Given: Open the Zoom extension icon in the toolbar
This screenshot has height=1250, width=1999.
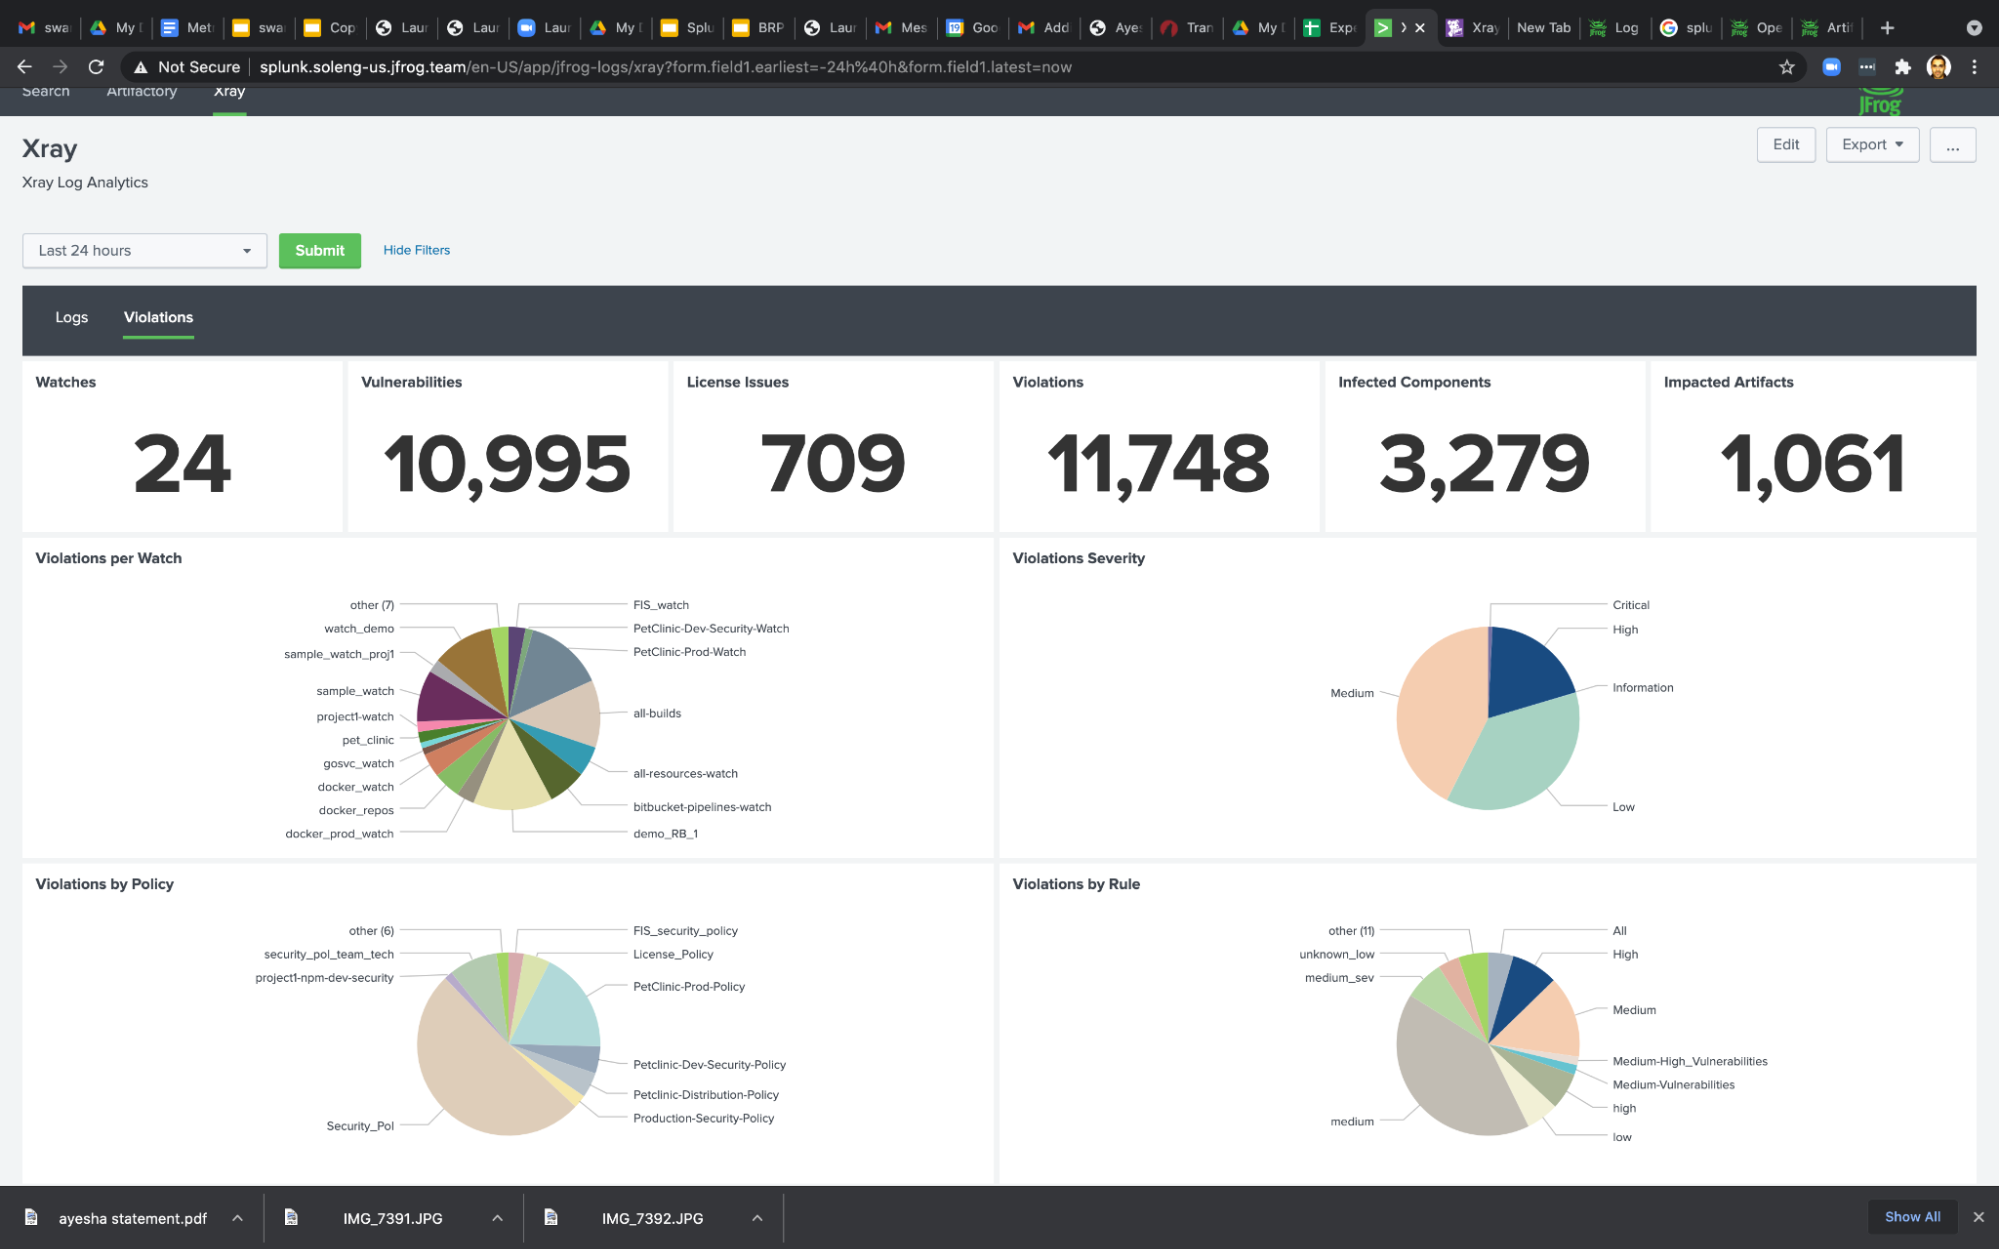Looking at the screenshot, I should click(1831, 67).
